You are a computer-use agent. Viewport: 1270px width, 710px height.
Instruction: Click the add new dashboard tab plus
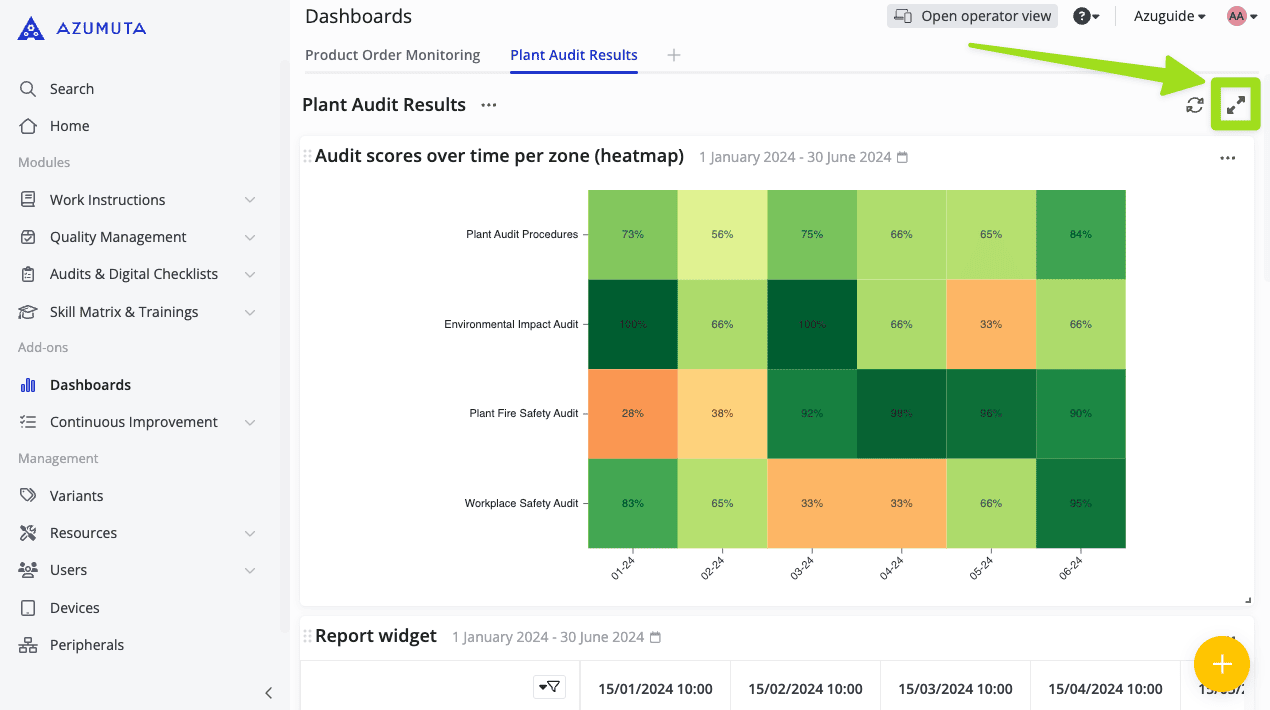pos(674,55)
